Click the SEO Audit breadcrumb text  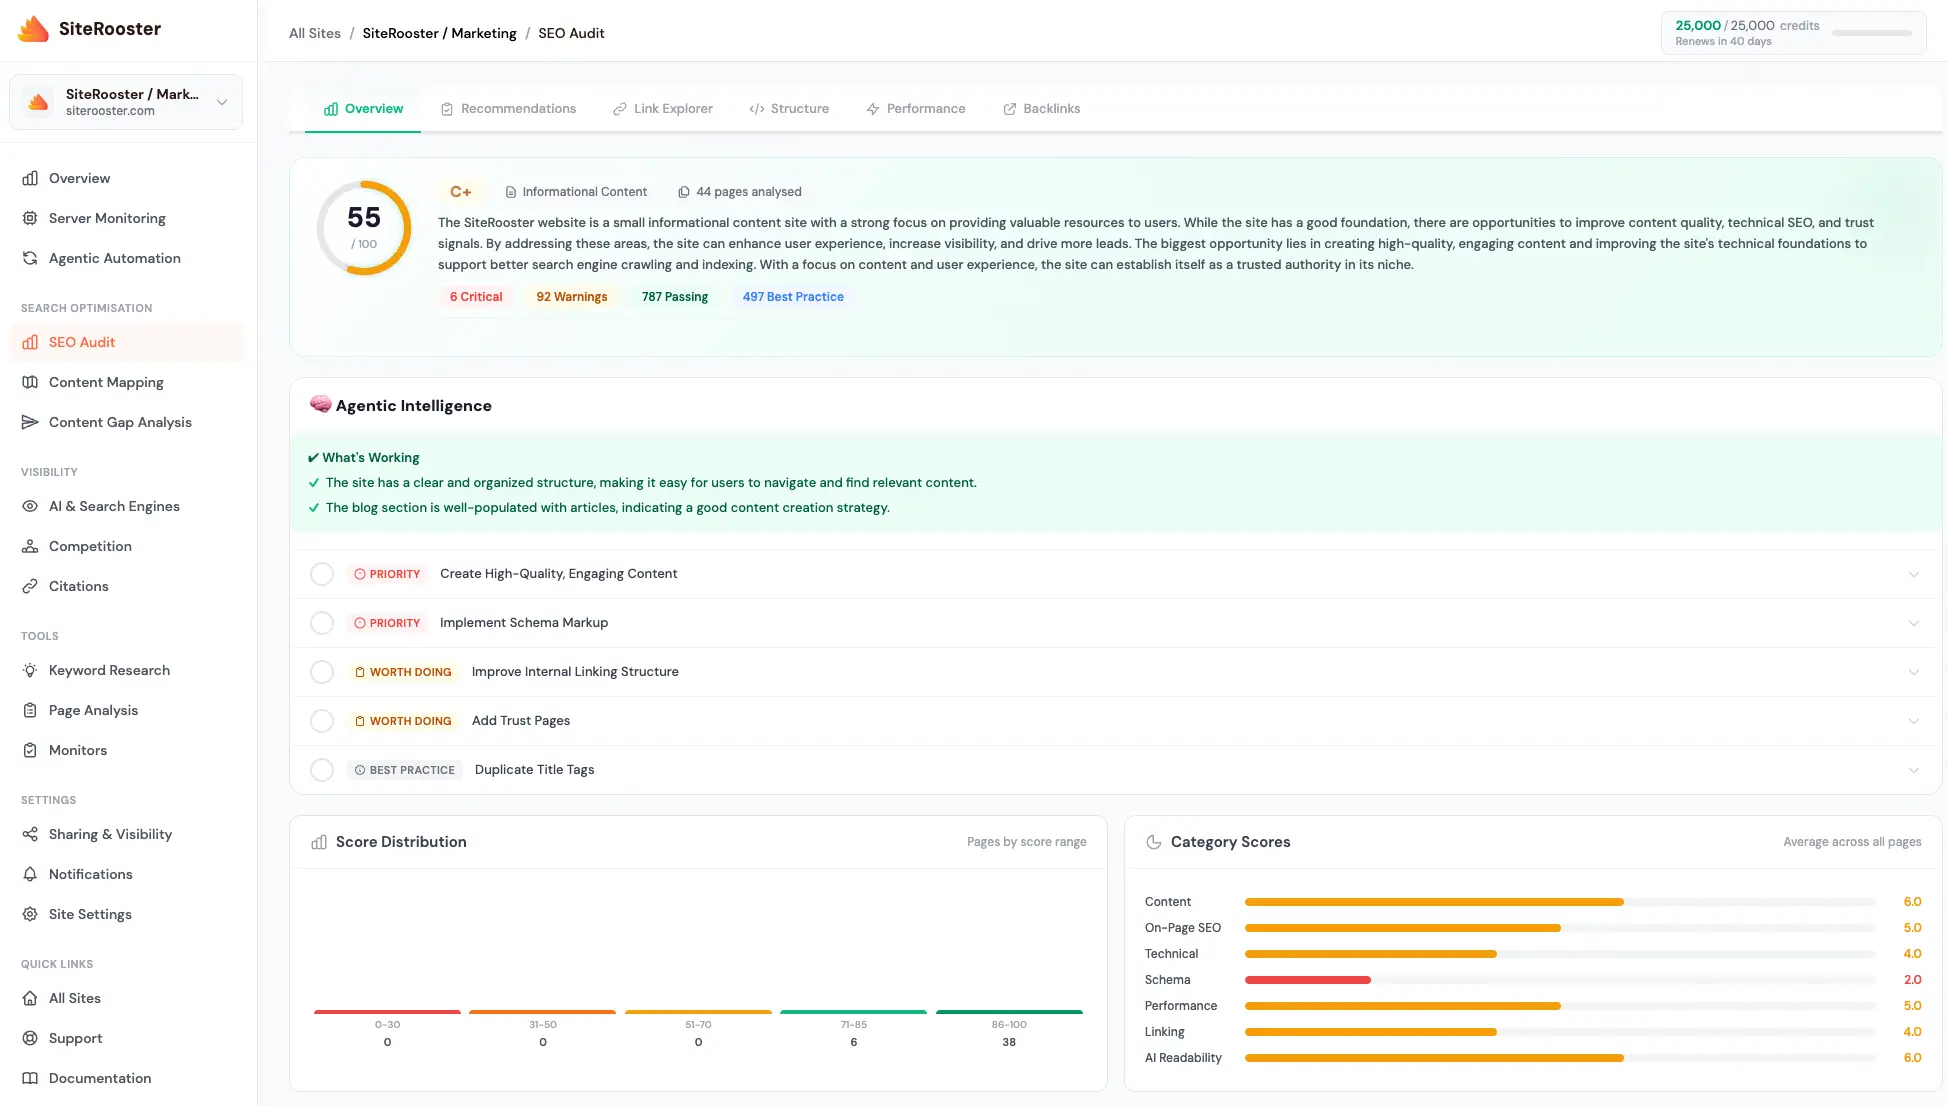click(x=571, y=33)
